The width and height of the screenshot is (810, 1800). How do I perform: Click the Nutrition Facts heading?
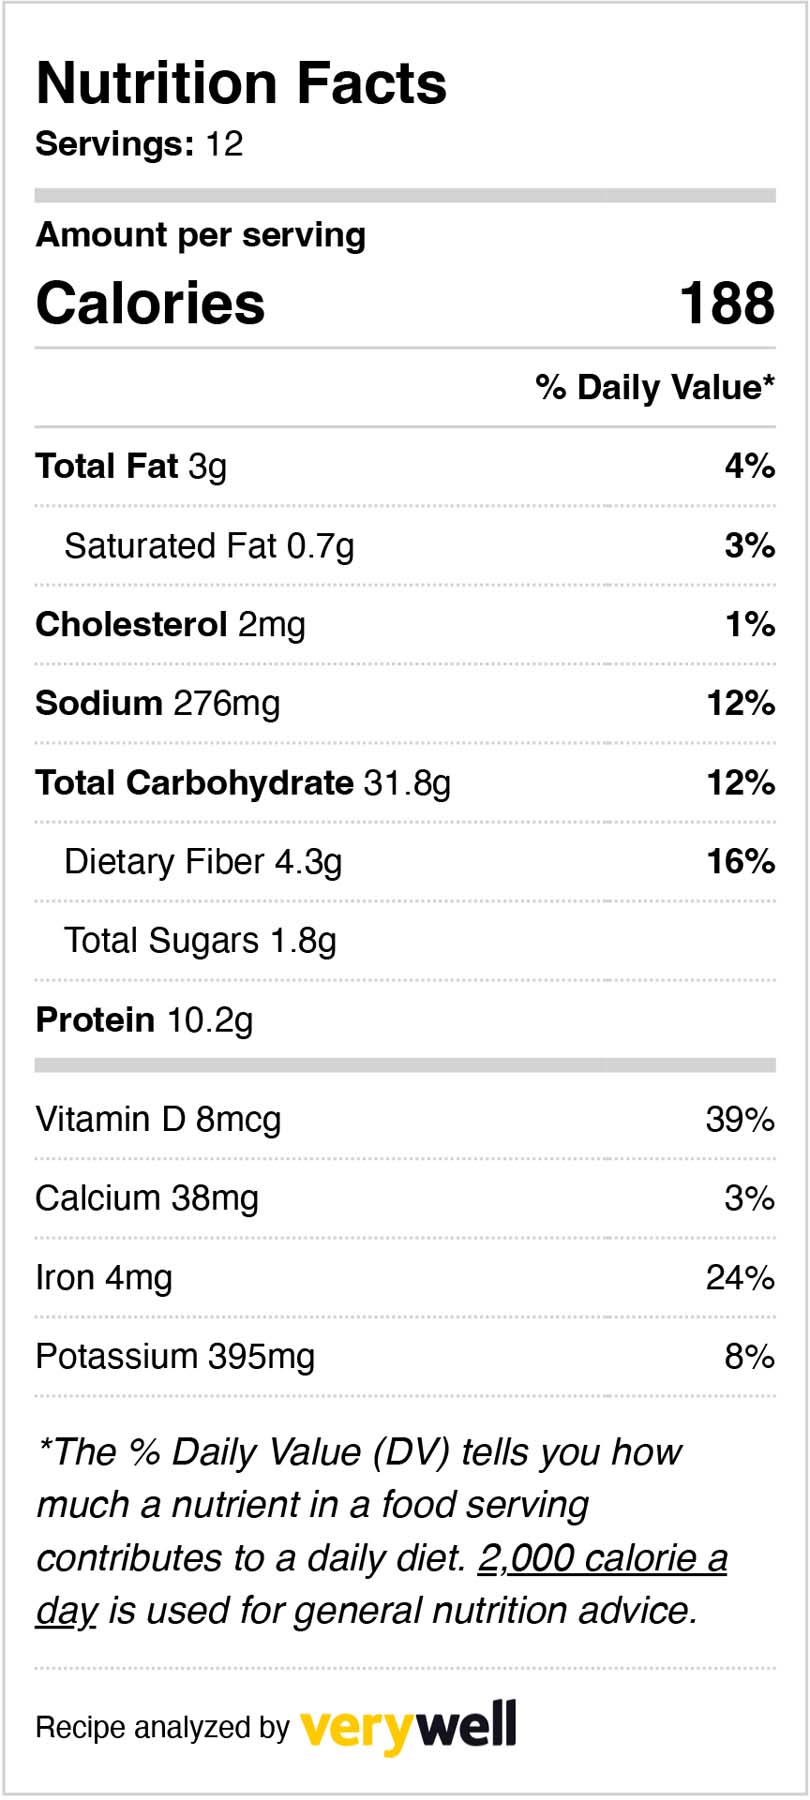coord(241,83)
